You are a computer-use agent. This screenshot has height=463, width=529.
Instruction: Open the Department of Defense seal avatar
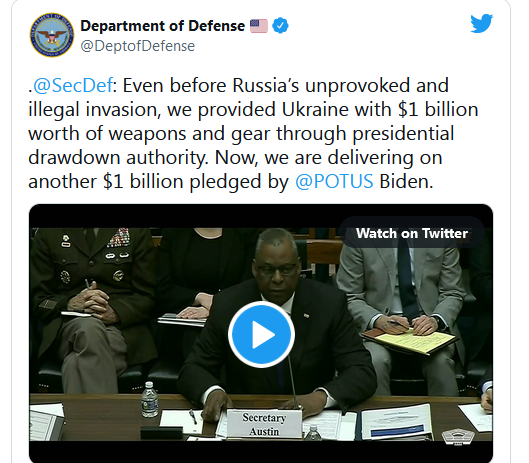(52, 35)
